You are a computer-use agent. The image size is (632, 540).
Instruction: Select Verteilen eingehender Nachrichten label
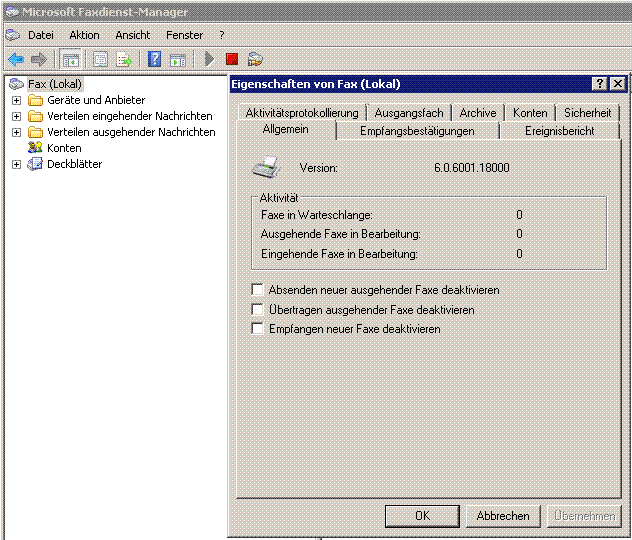click(129, 116)
